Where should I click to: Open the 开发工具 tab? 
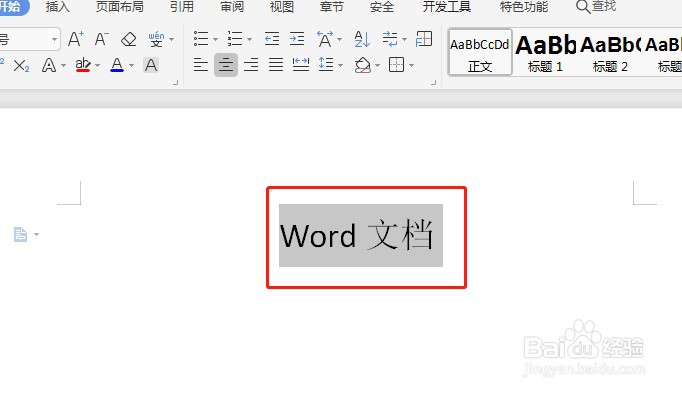(447, 7)
